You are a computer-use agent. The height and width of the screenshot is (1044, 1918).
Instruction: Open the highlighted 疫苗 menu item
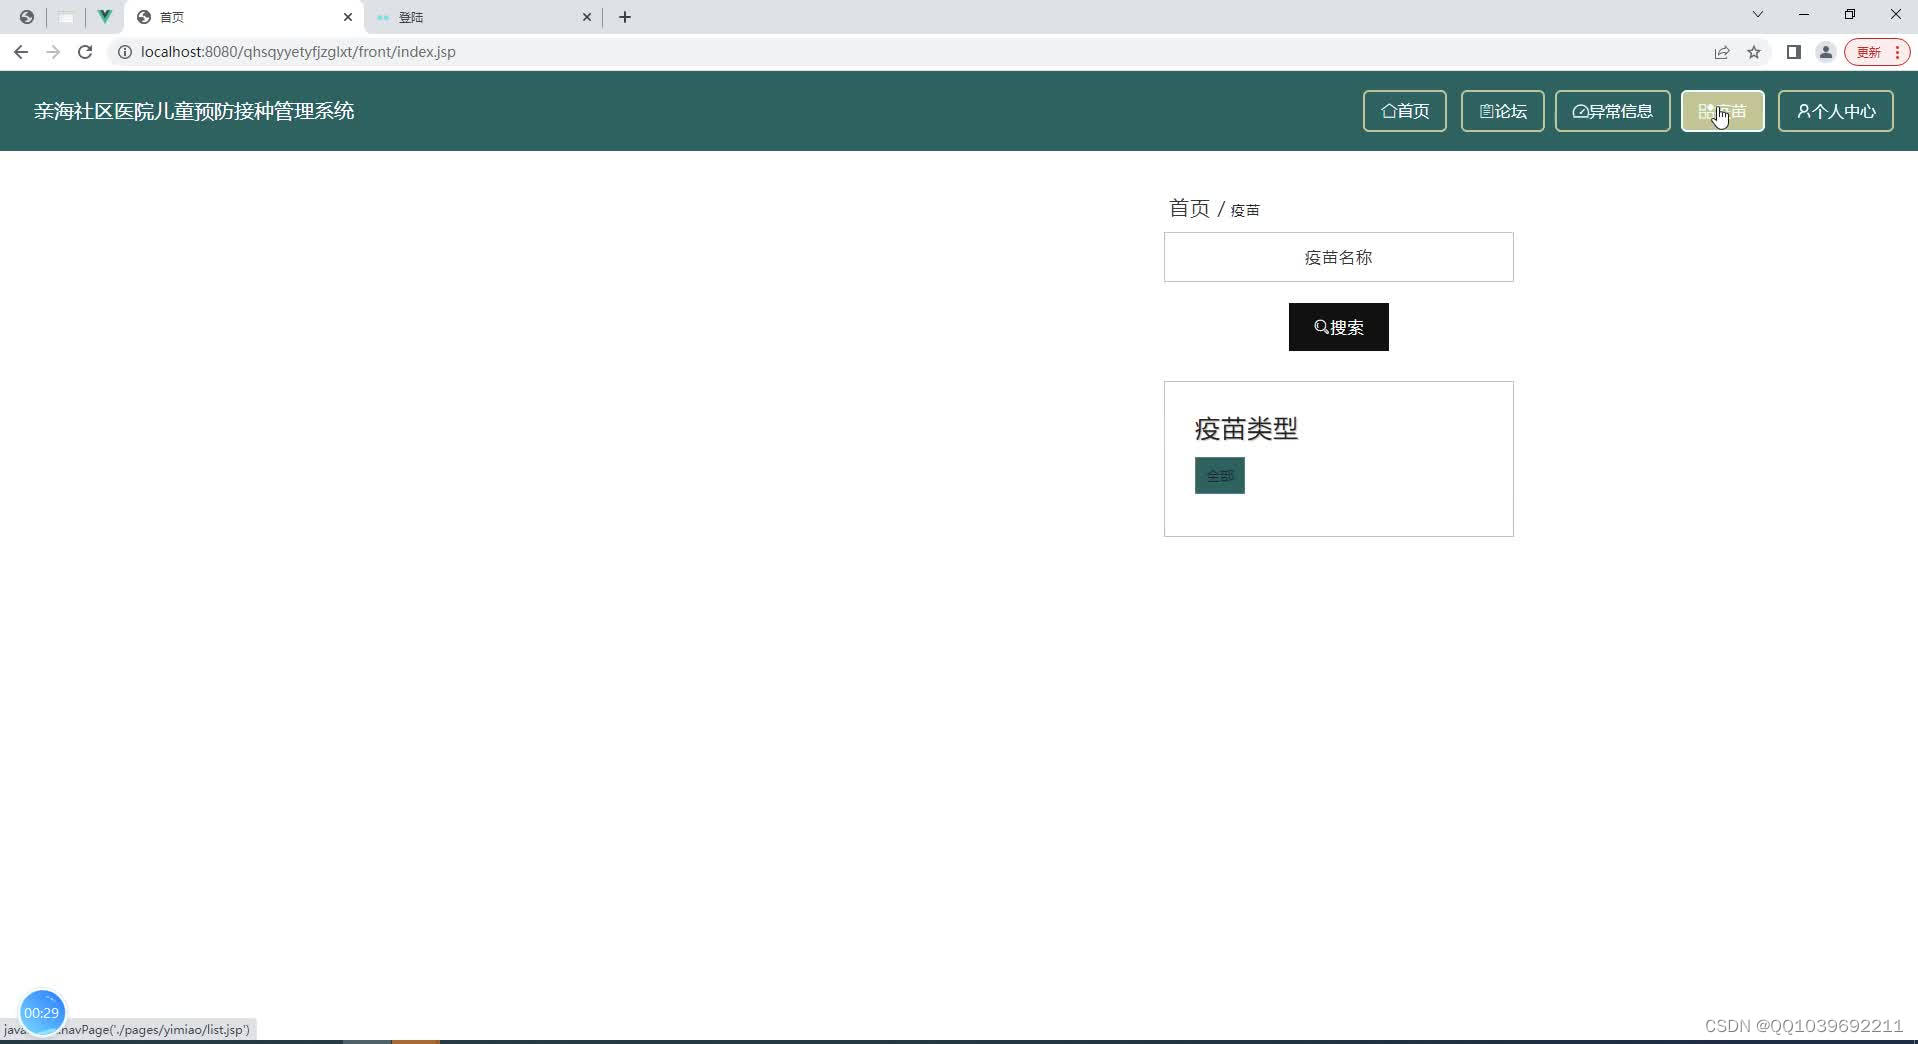click(x=1722, y=111)
